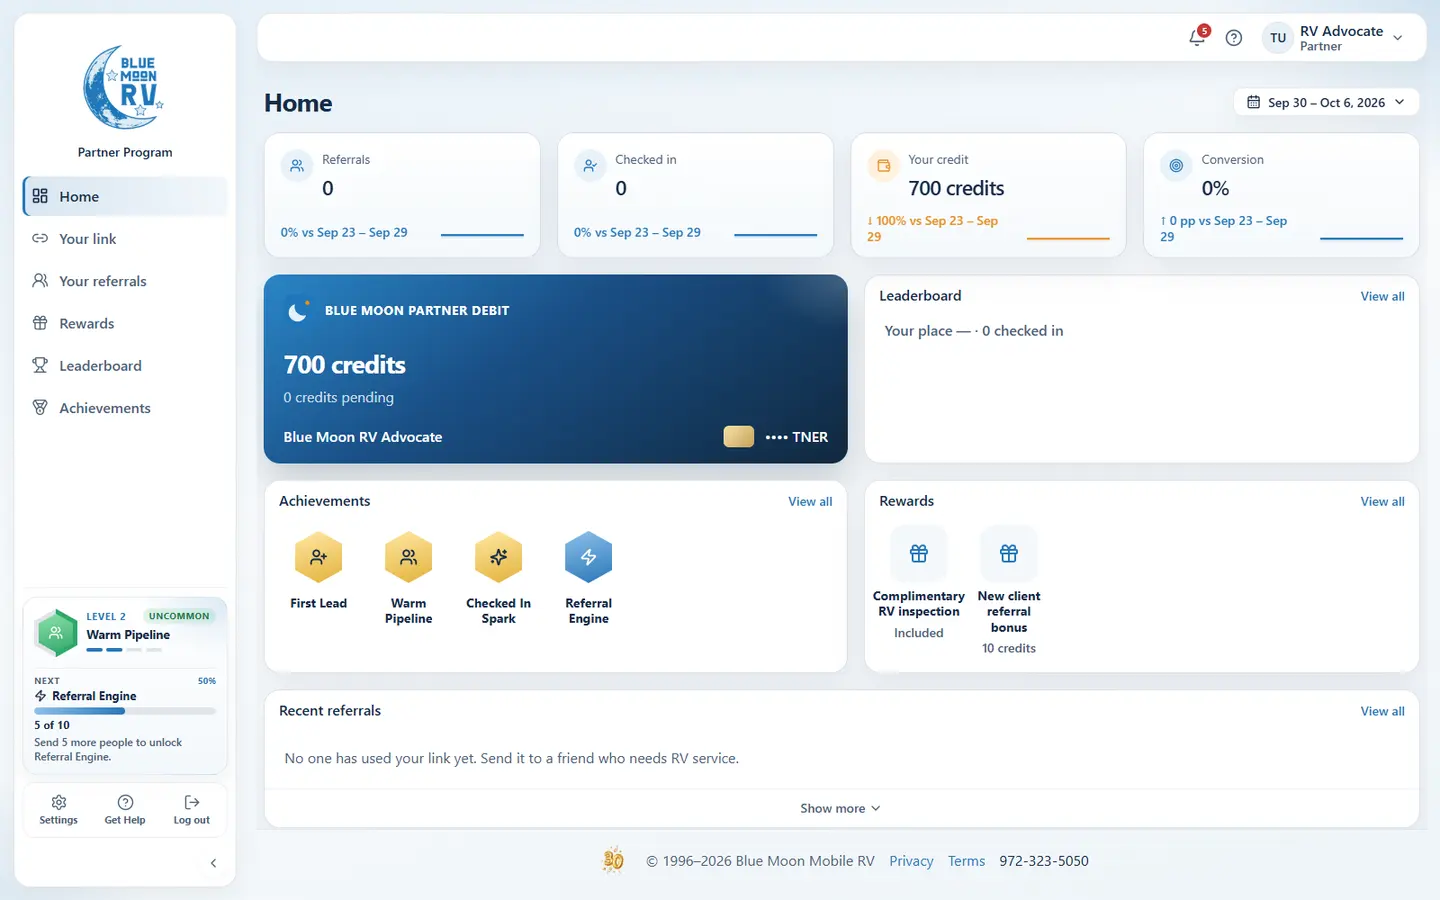The image size is (1440, 900).
Task: Open the Complimentary RV inspection reward gift icon
Action: 919,553
